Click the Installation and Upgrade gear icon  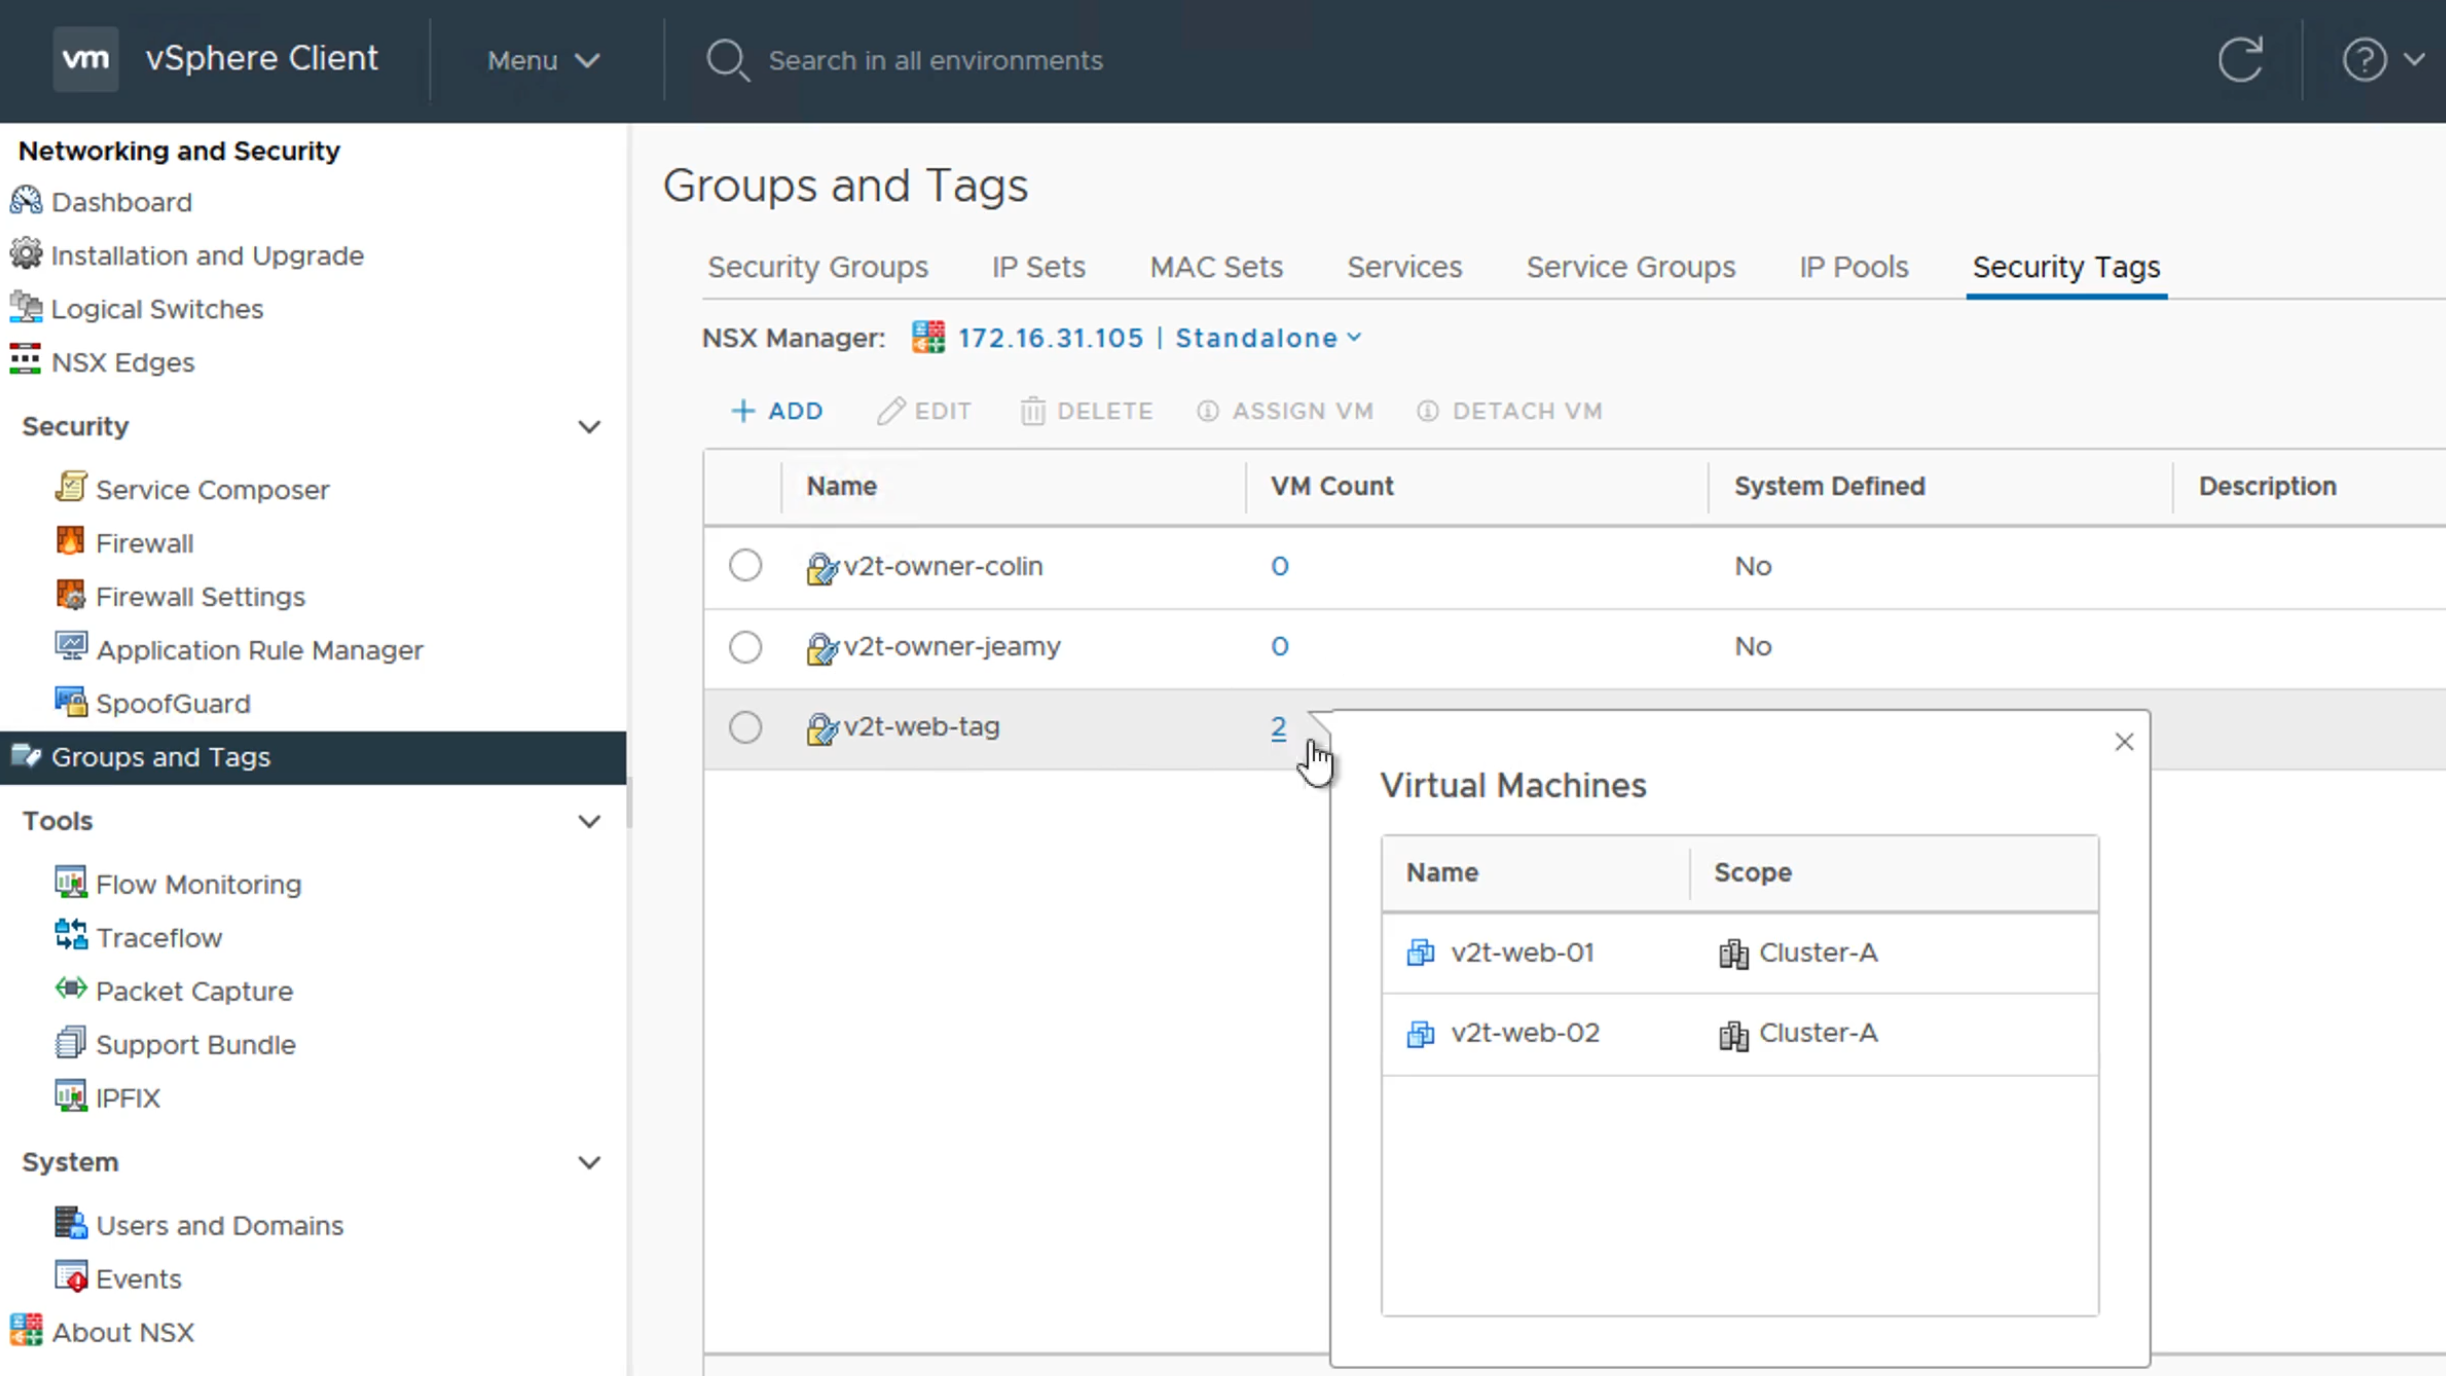point(26,254)
